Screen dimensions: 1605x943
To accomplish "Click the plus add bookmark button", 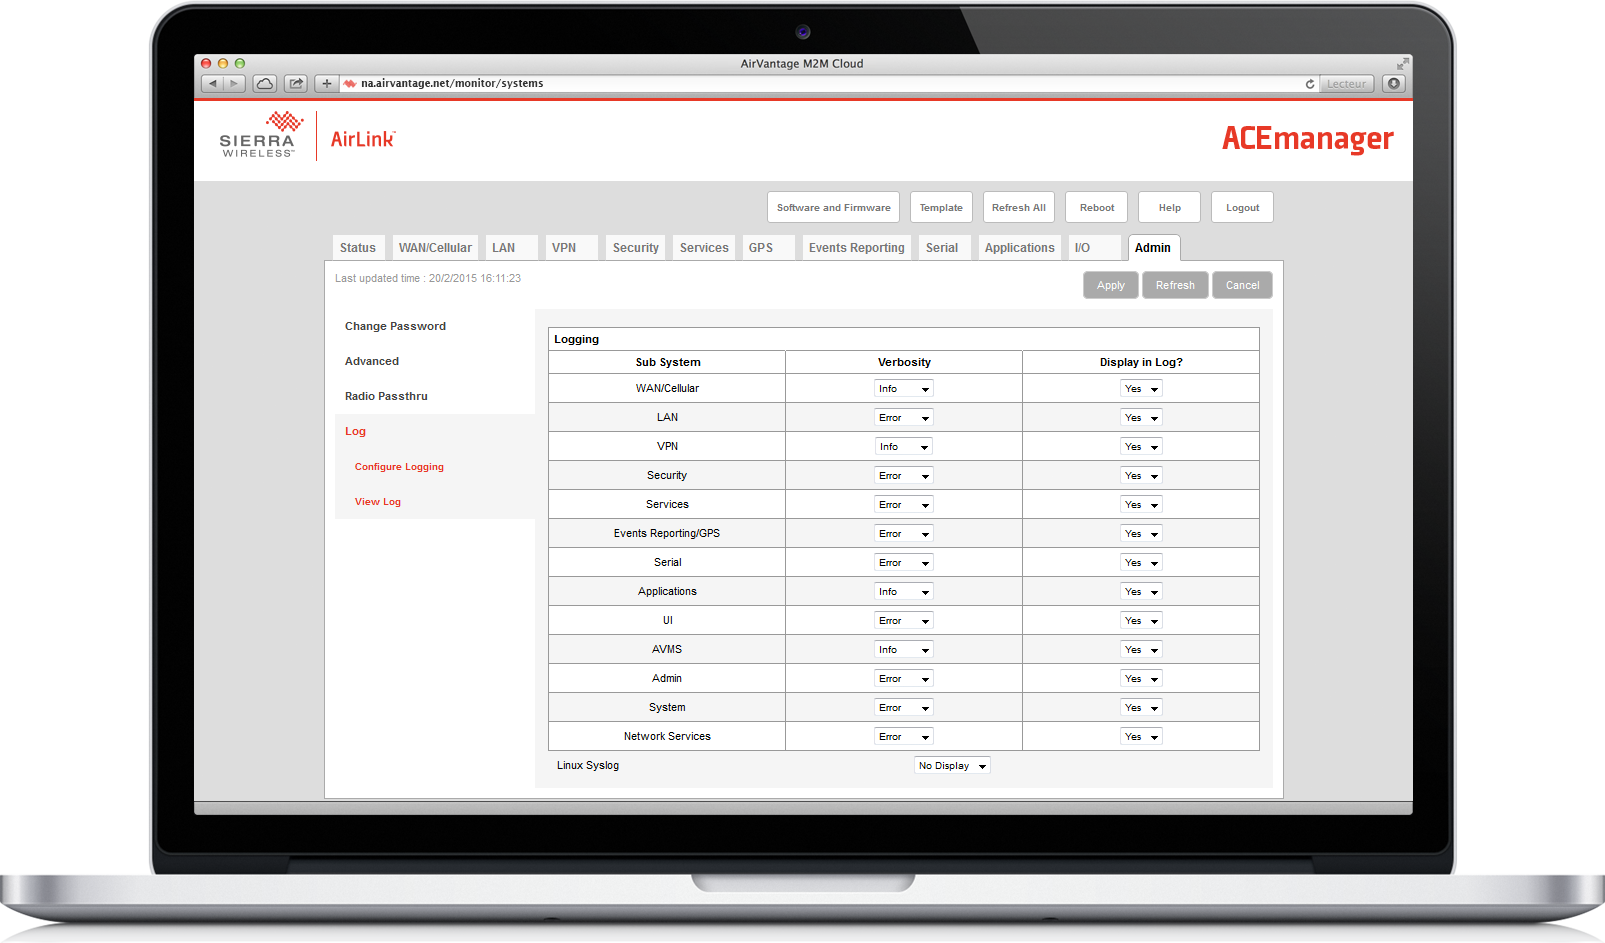I will 327,84.
